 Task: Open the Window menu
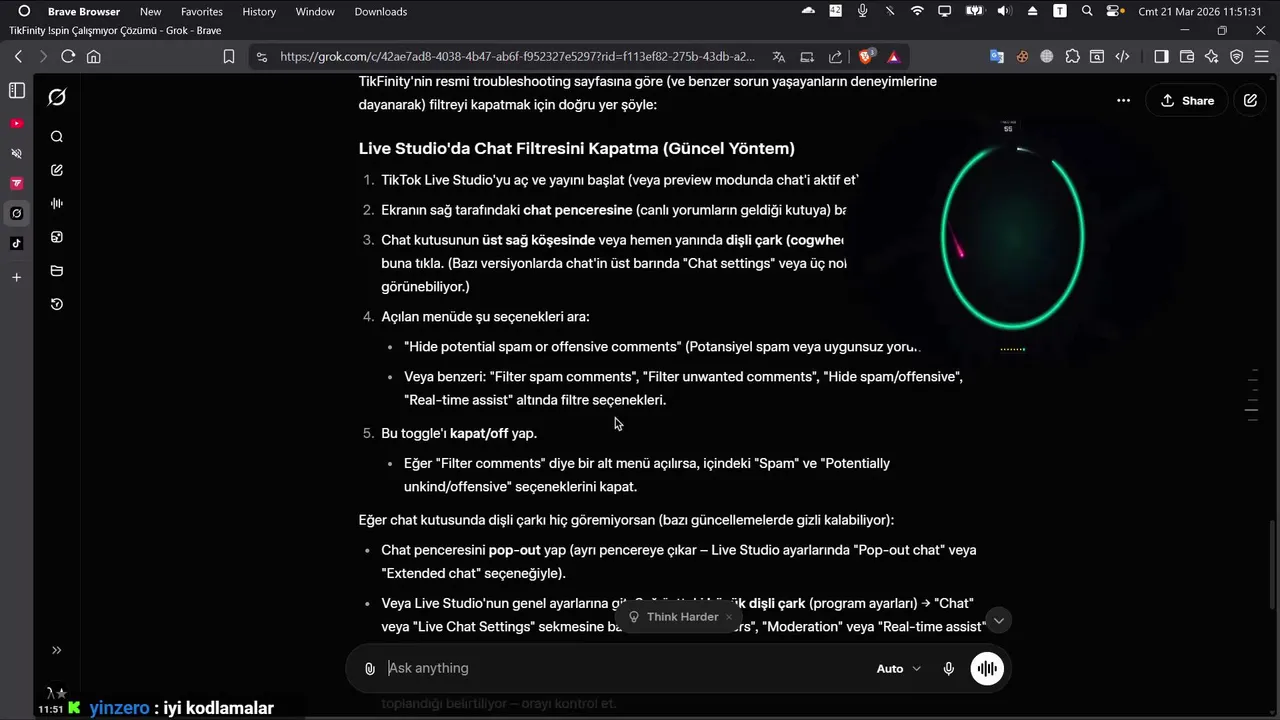click(315, 11)
